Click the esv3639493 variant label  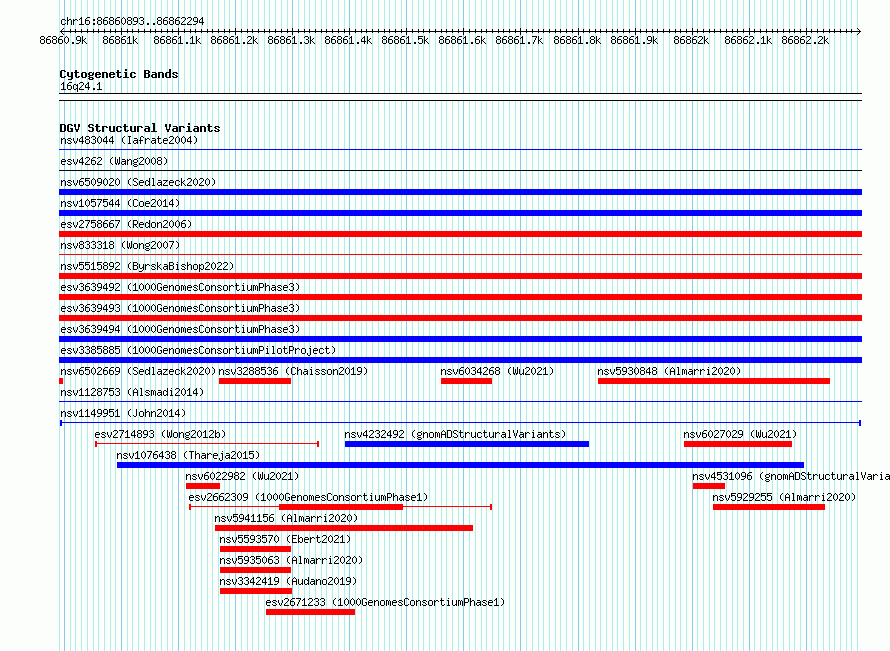[x=180, y=308]
